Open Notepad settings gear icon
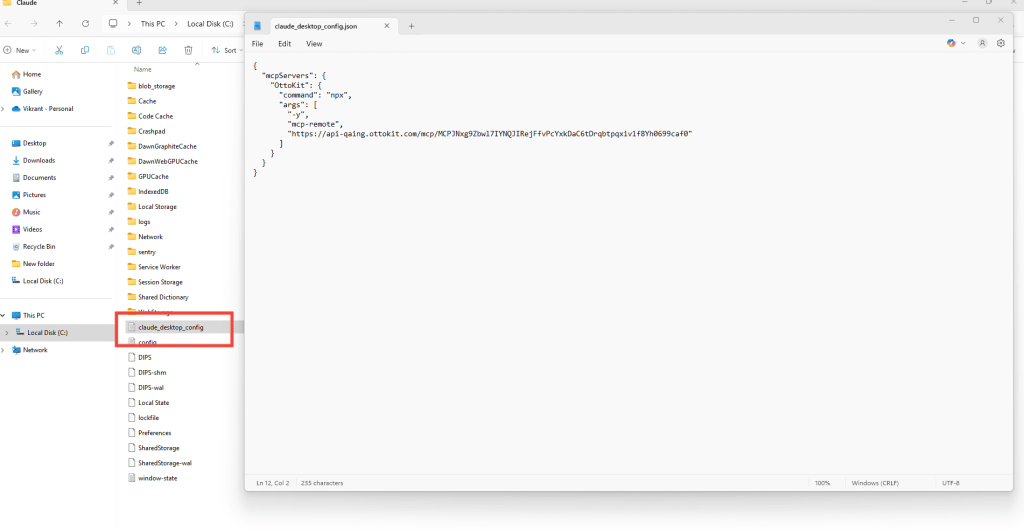 [1000, 43]
